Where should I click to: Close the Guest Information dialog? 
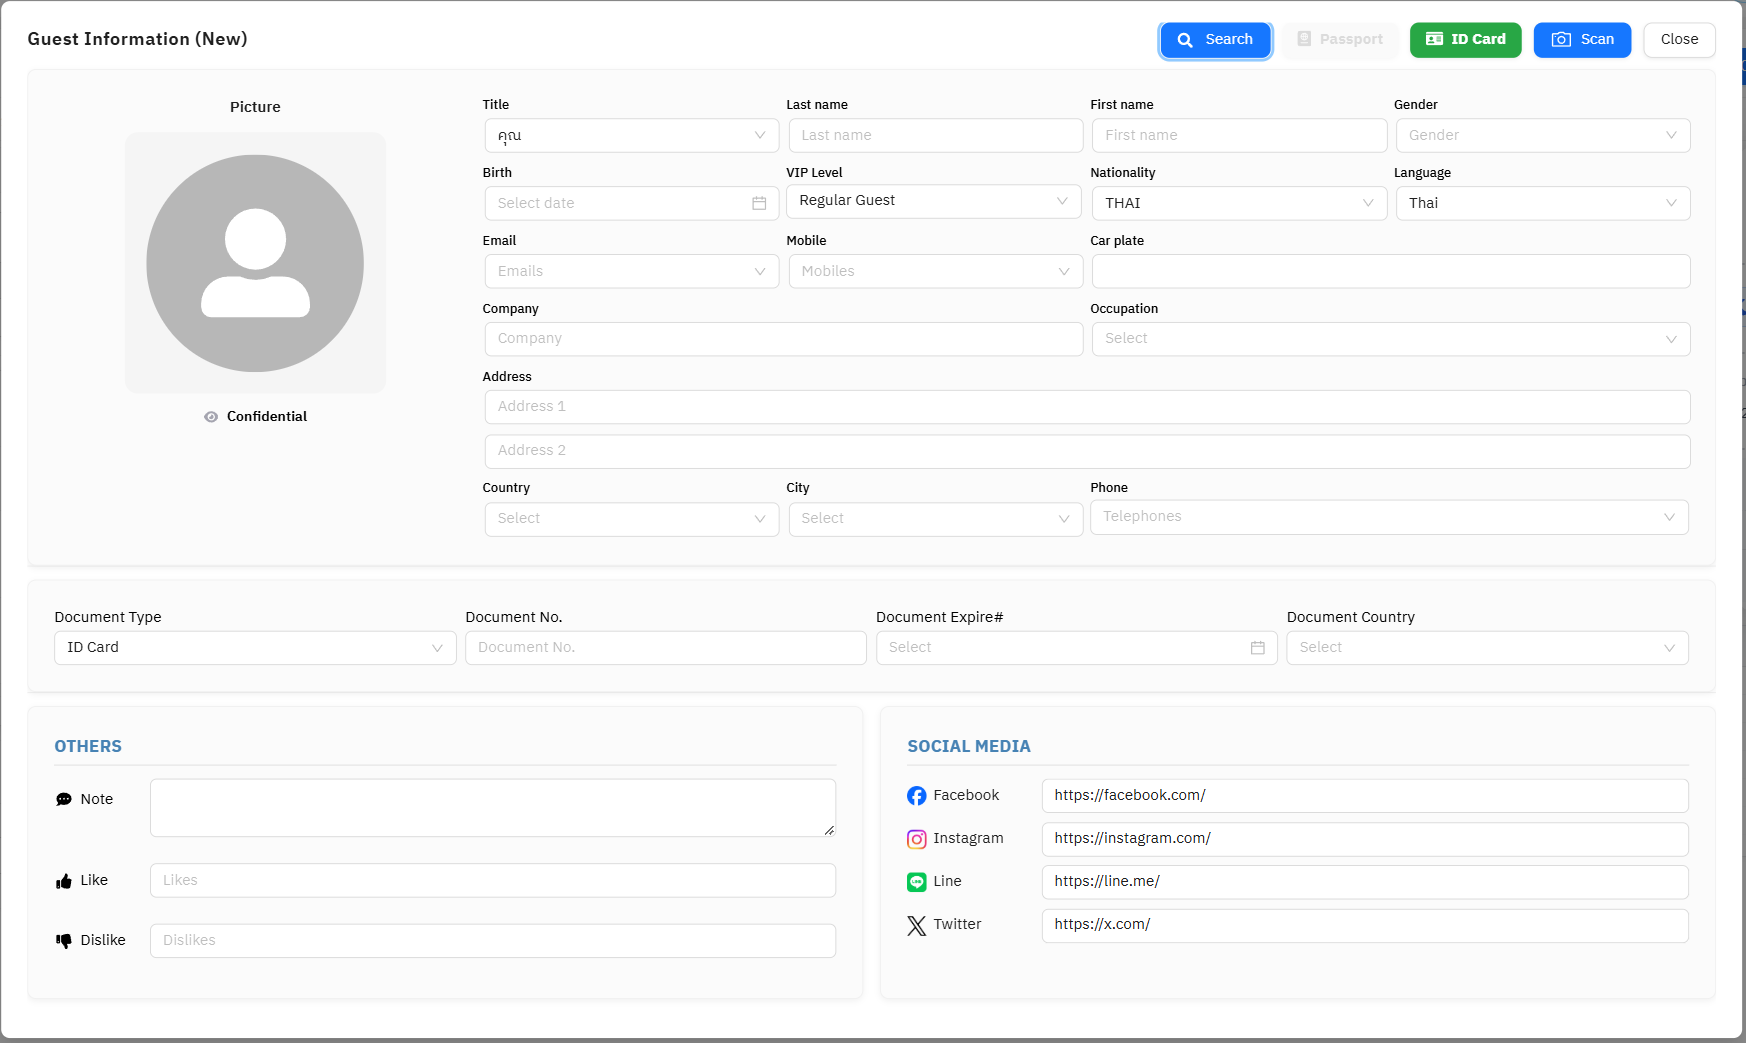point(1679,40)
